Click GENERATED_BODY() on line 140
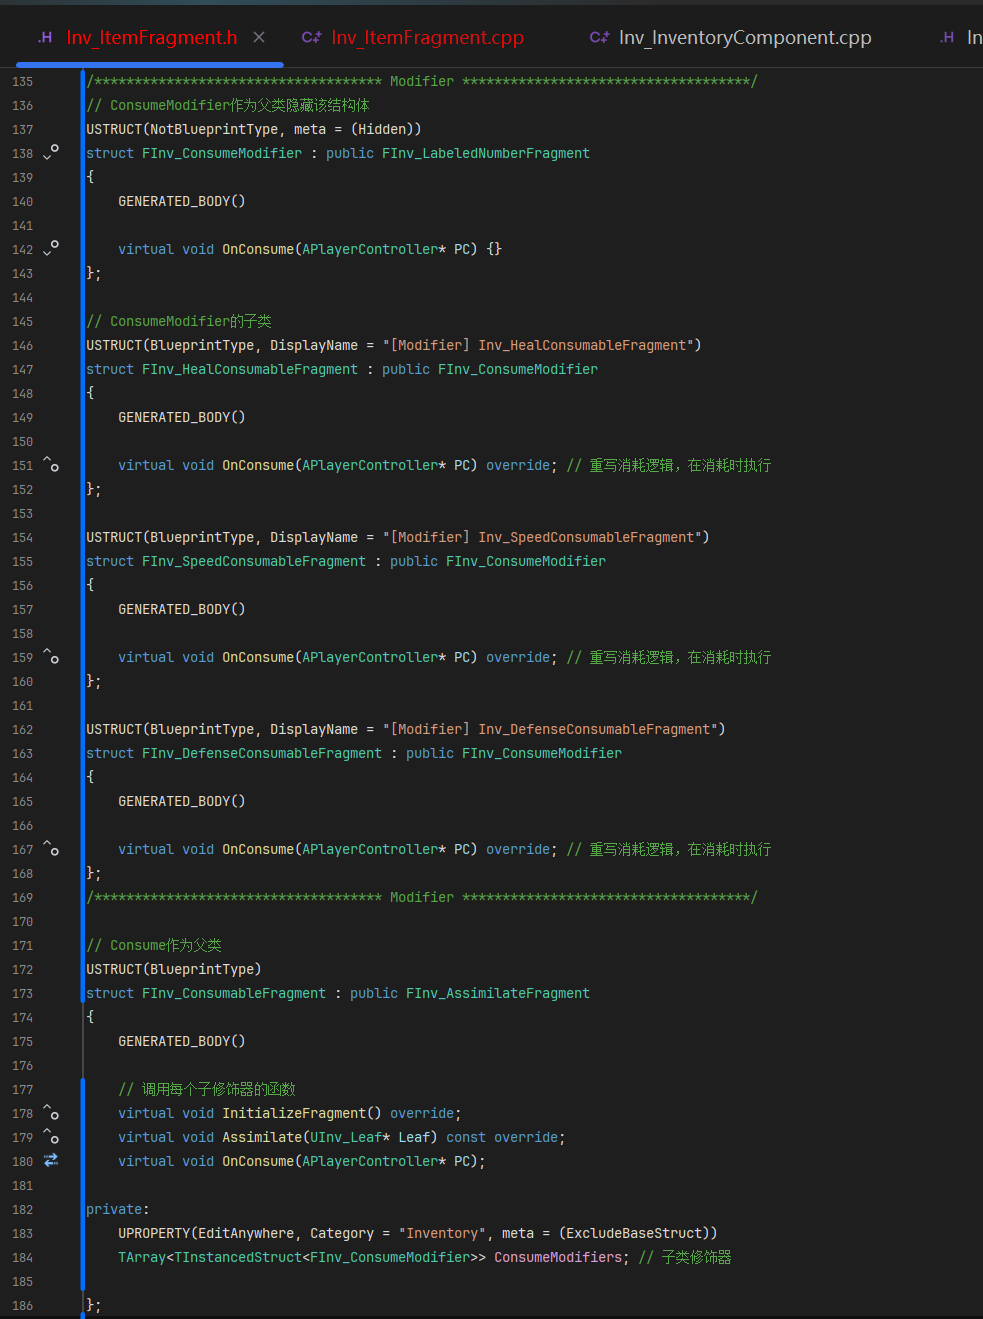The height and width of the screenshot is (1319, 983). (182, 201)
